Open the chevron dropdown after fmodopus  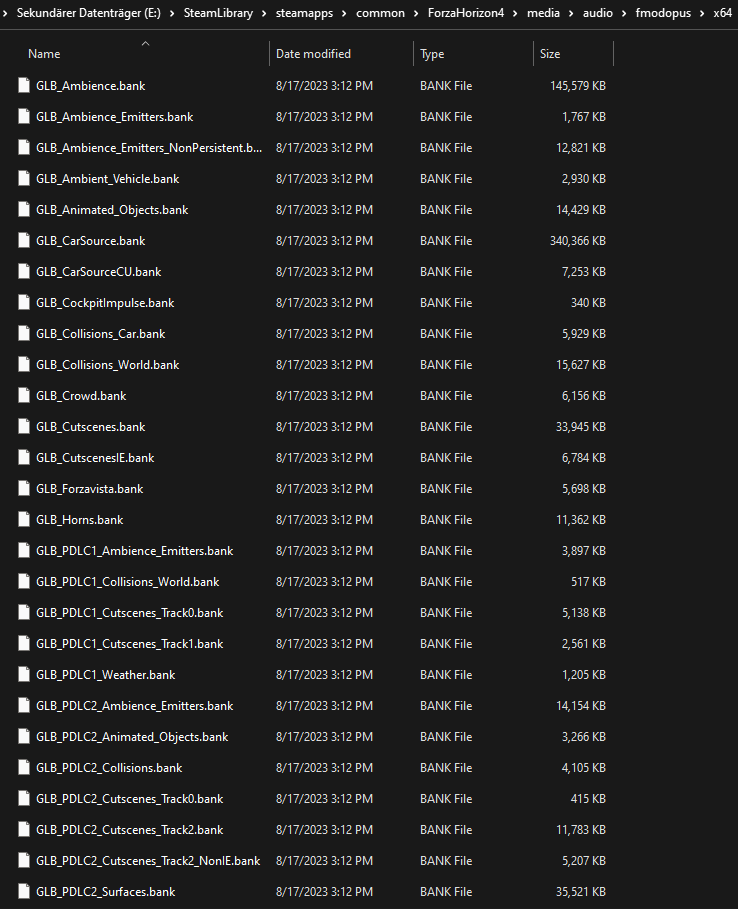tap(702, 13)
